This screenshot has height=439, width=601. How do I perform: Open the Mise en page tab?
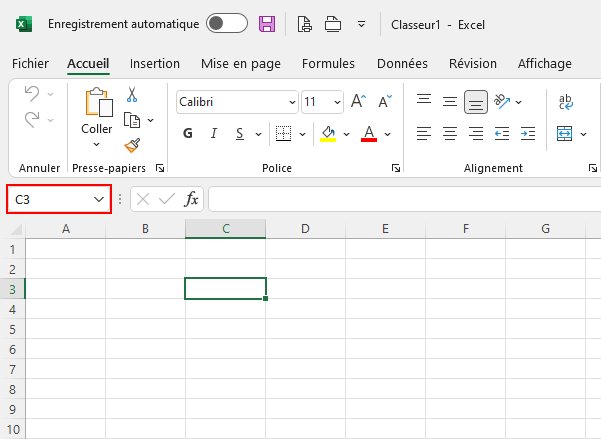tap(241, 64)
